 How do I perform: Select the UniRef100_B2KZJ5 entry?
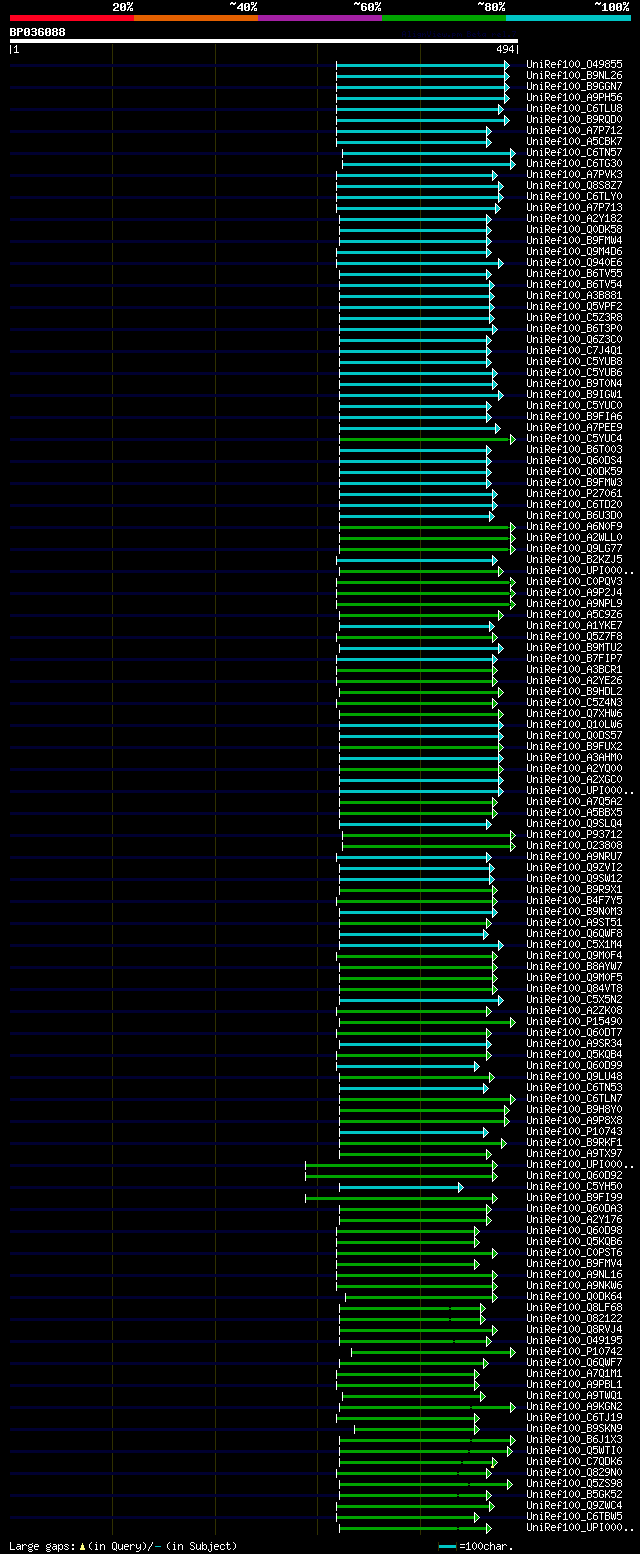point(575,559)
